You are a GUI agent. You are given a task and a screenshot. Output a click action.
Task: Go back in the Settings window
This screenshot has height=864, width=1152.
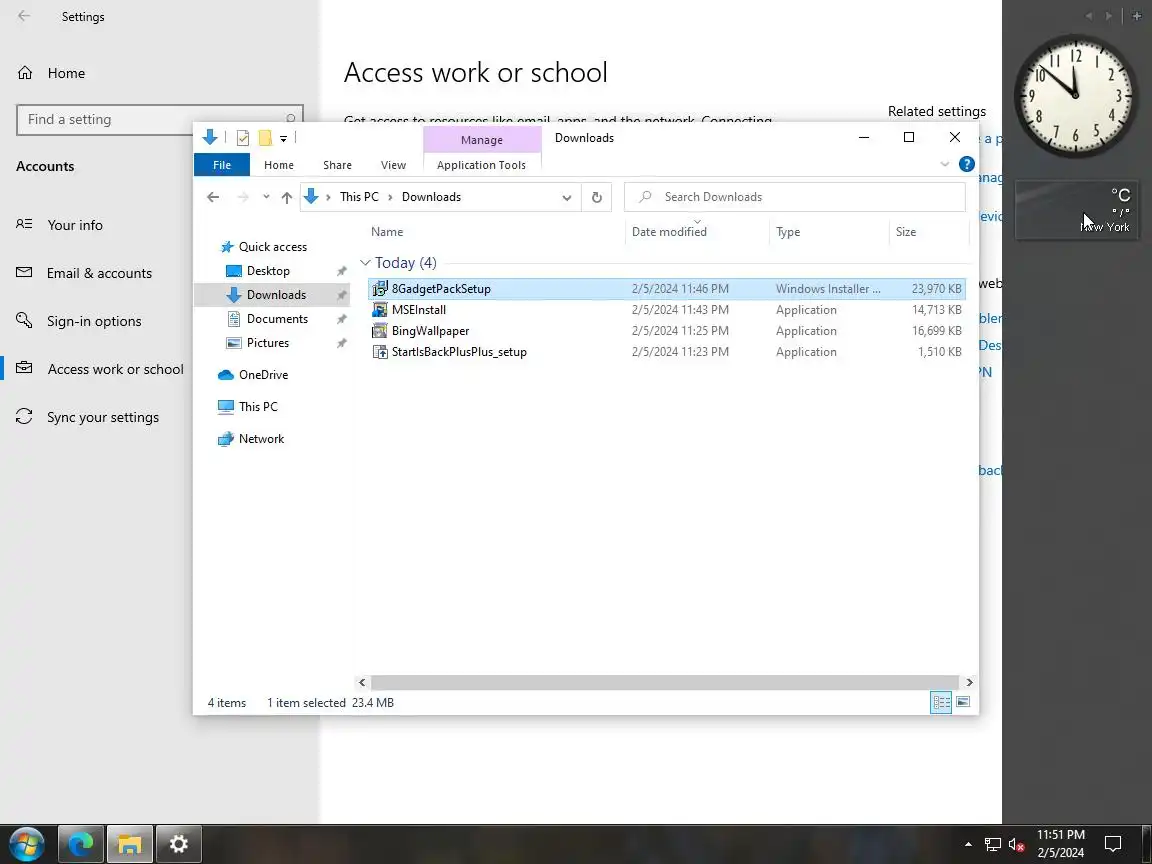coord(24,16)
